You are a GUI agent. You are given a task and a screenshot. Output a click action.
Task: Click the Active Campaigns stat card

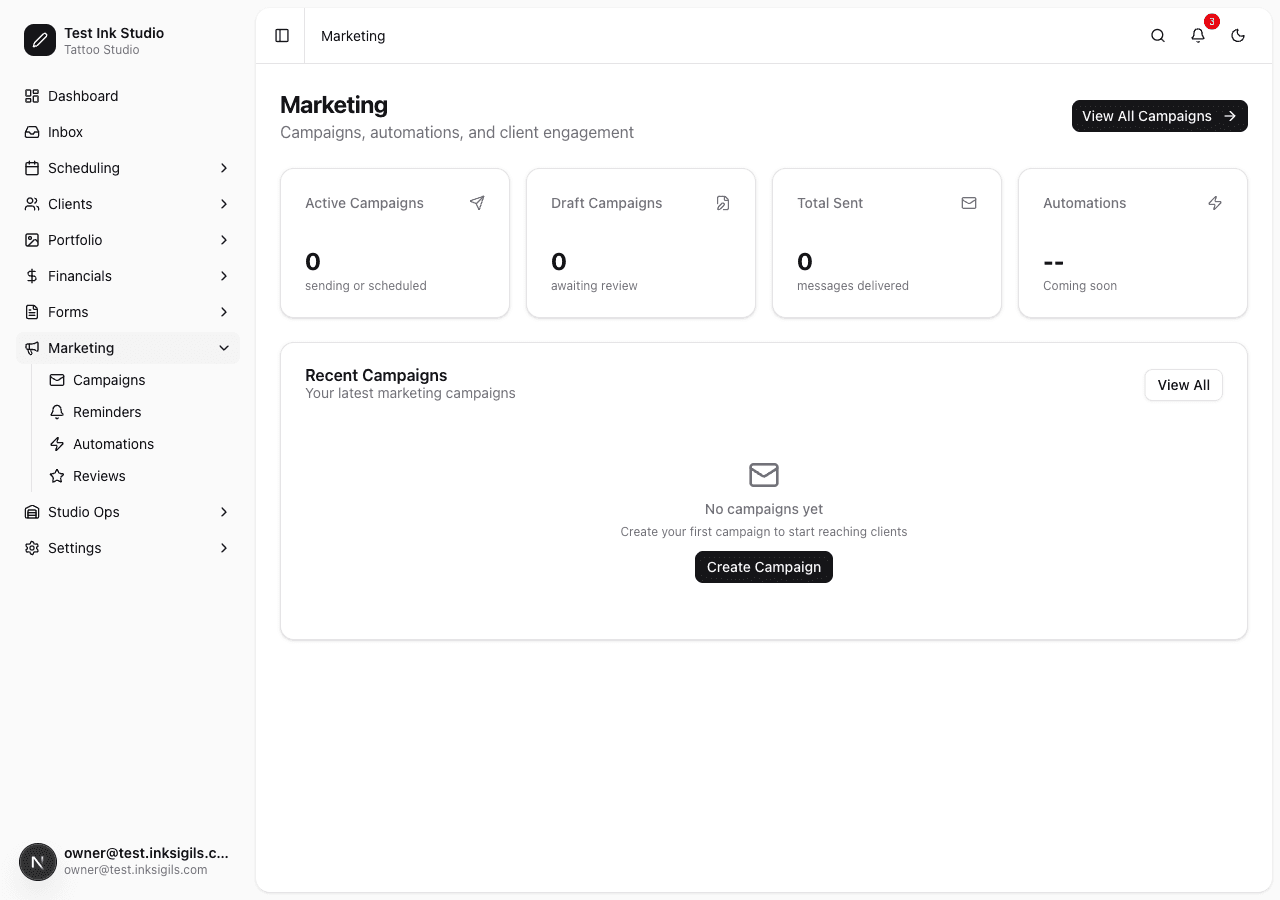click(394, 243)
